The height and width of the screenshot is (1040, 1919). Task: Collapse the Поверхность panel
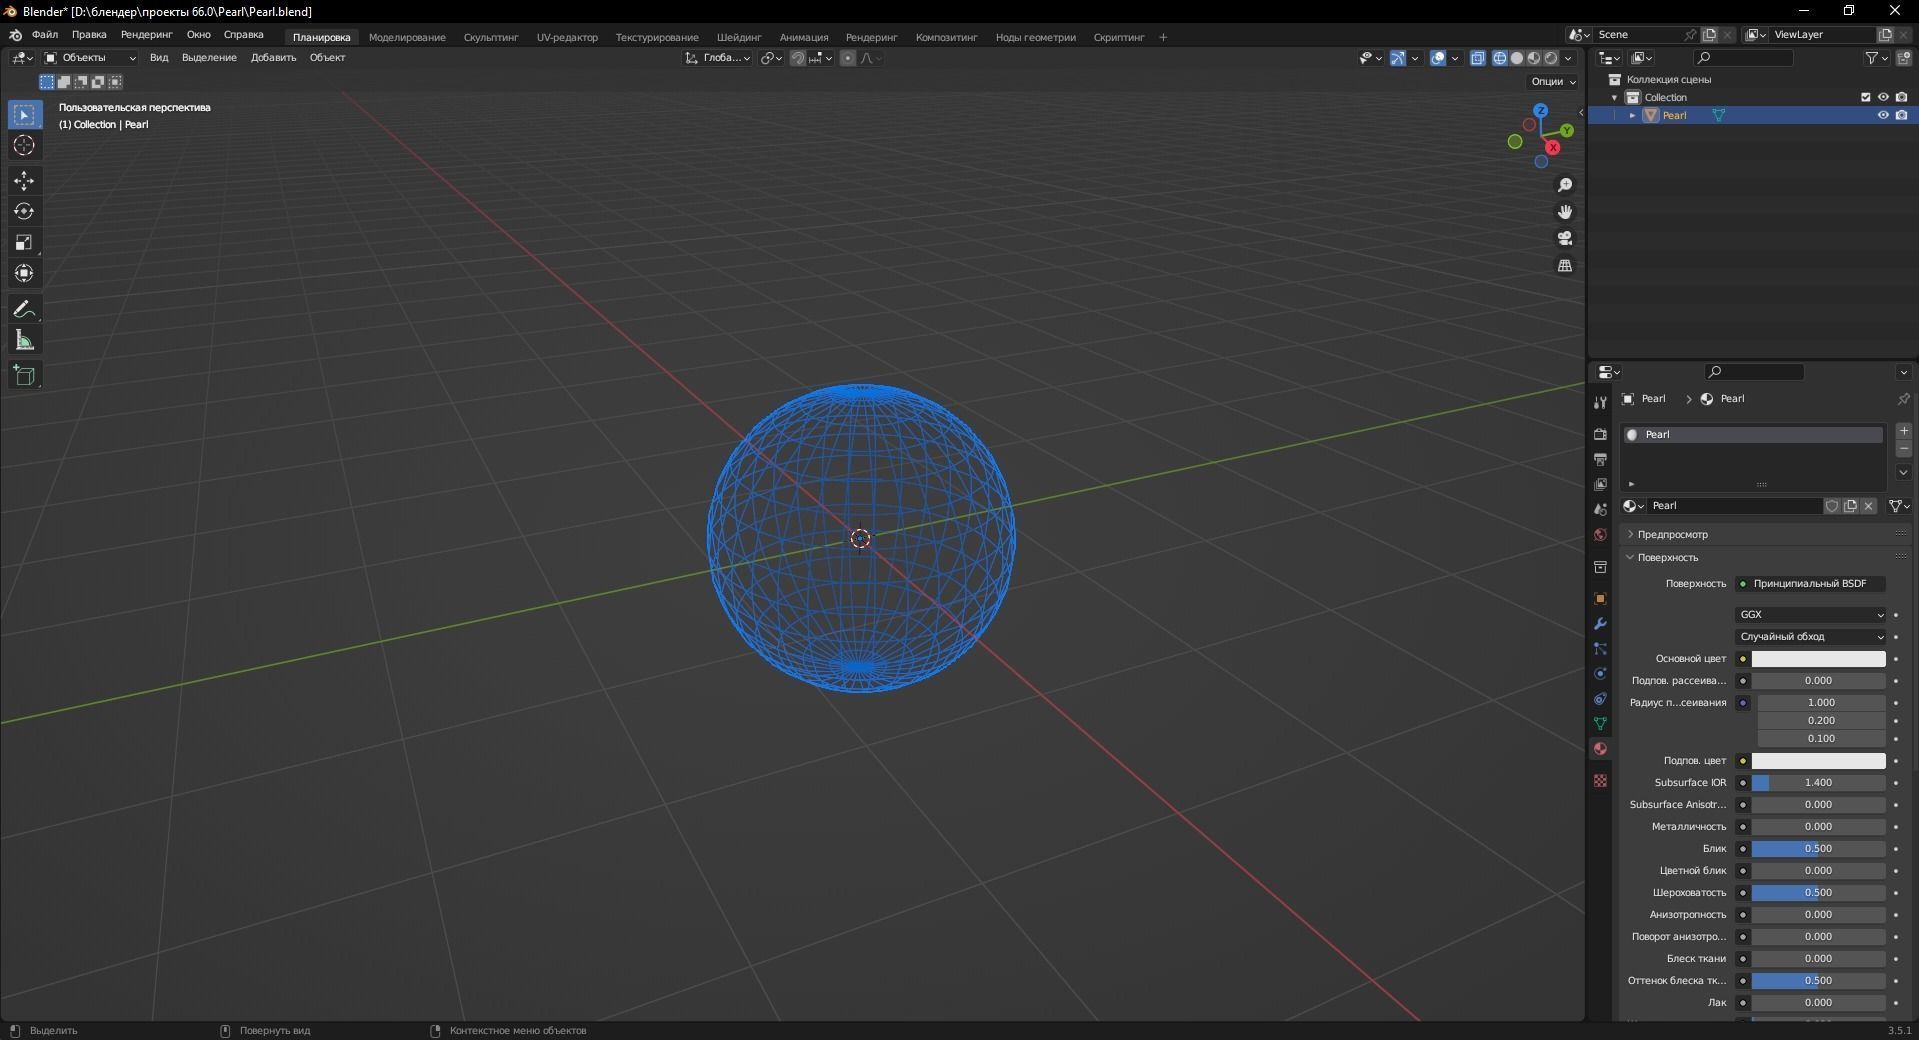(1667, 558)
